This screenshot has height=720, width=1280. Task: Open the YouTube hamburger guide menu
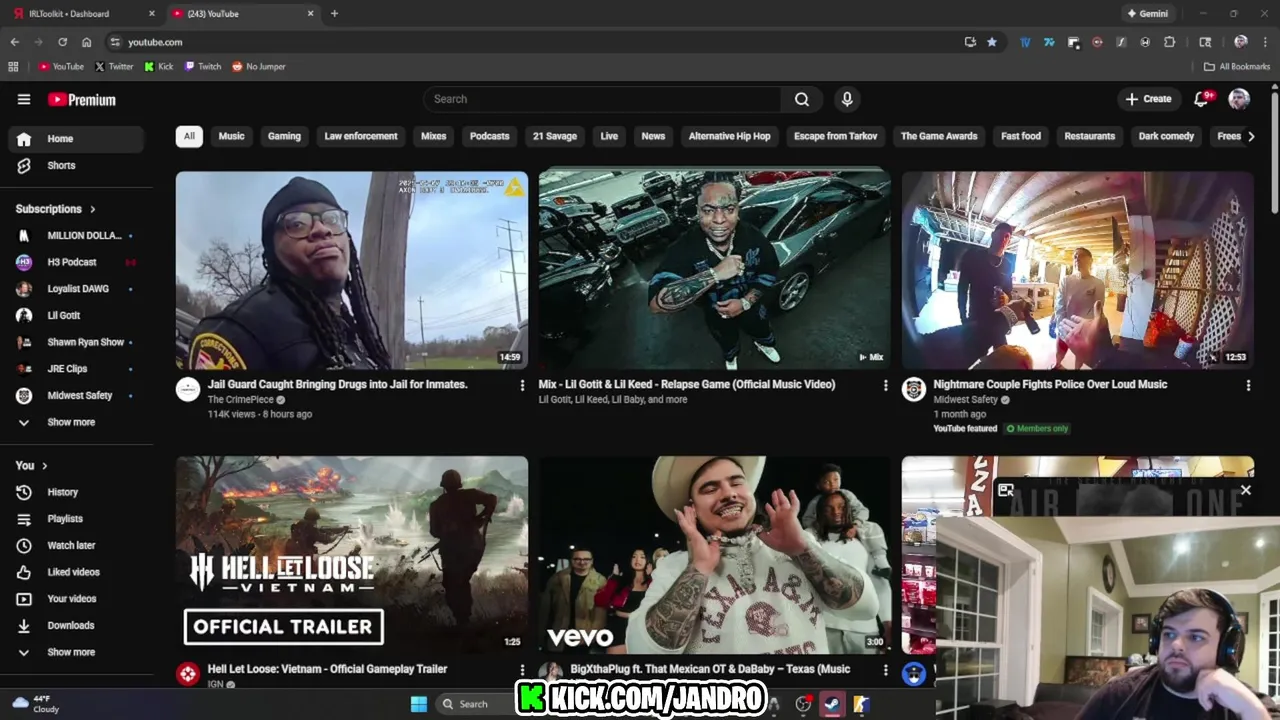pos(24,99)
